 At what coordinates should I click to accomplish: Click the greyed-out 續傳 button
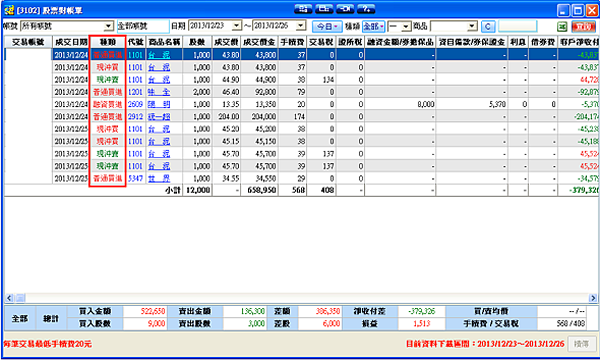point(582,344)
